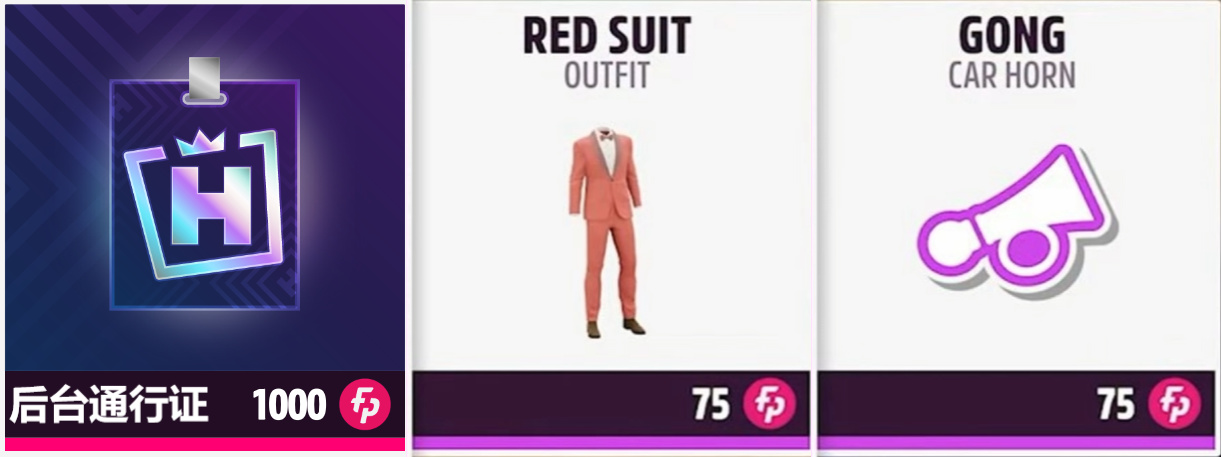Open the 后台通行证 item label
Viewport: 1222px width, 457px height.
coord(109,405)
